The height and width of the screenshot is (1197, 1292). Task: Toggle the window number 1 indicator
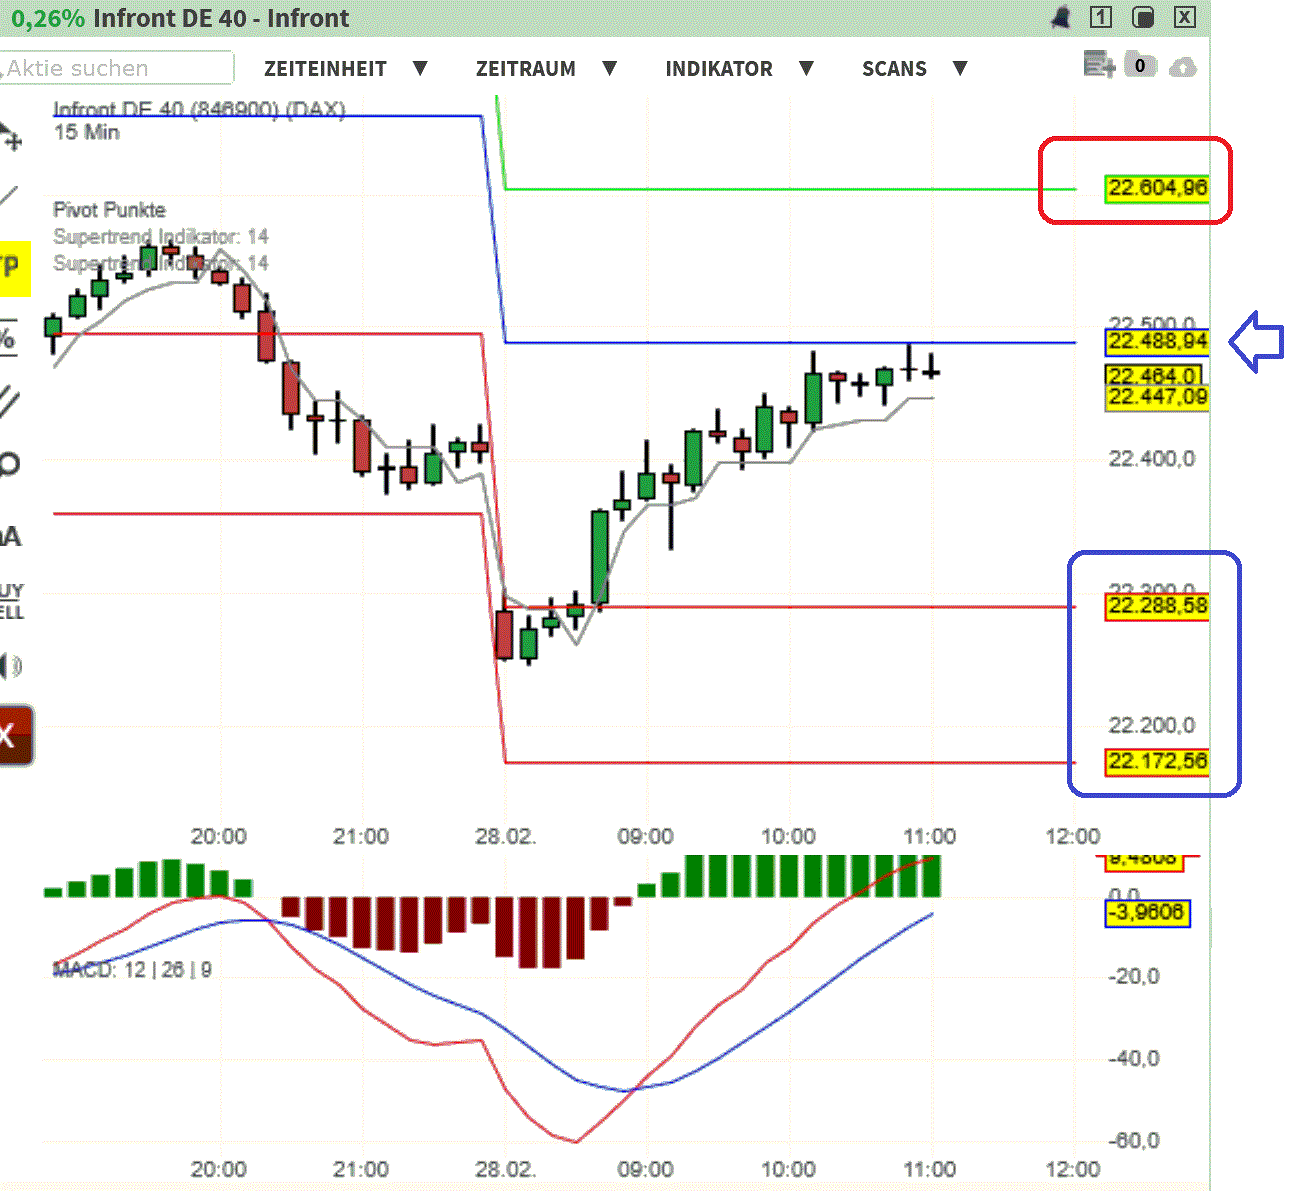tap(1101, 17)
